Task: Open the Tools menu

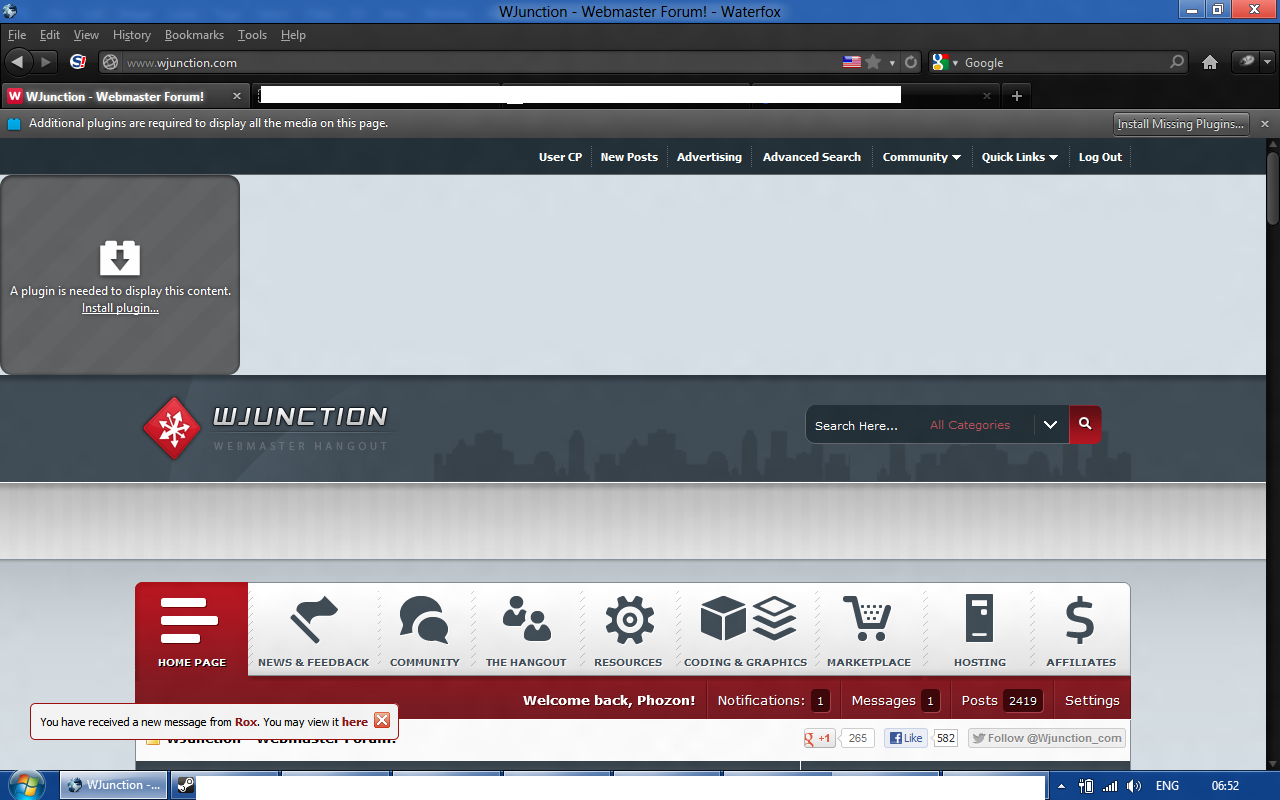Action: [252, 35]
